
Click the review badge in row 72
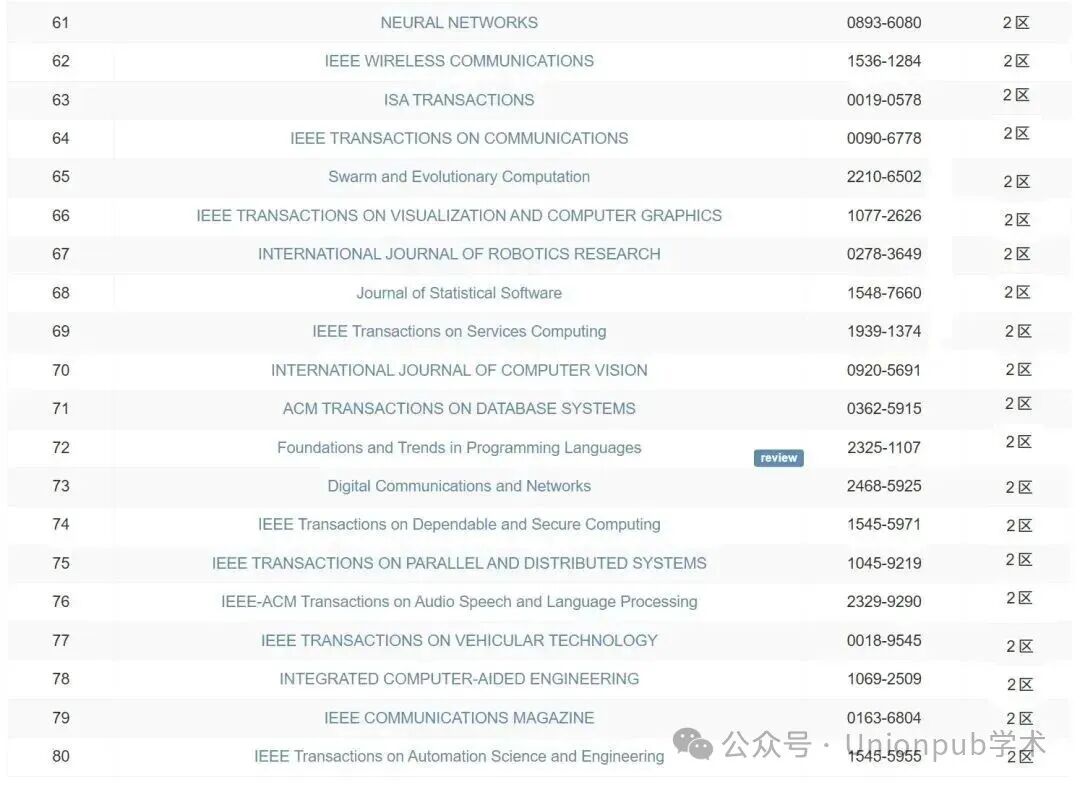coord(778,458)
